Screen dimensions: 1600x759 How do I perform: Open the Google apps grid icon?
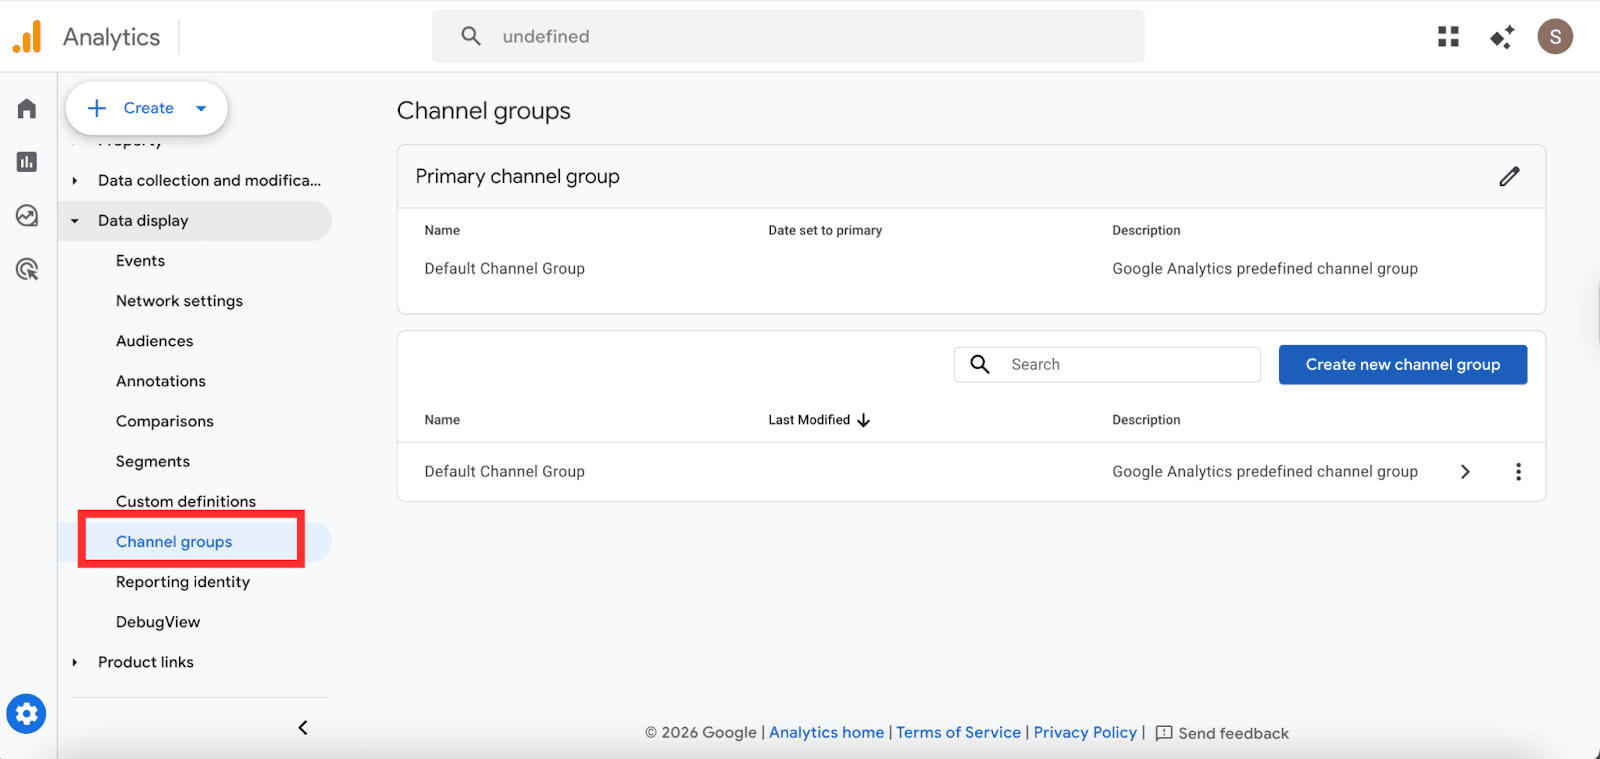point(1448,37)
